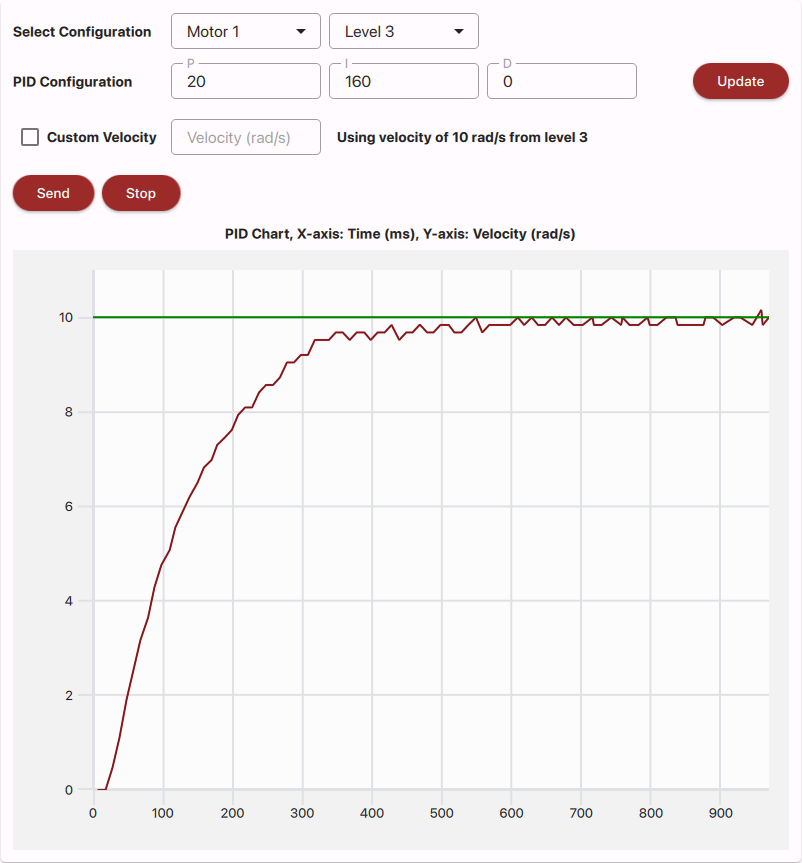Click the PID Chart title text

[401, 233]
